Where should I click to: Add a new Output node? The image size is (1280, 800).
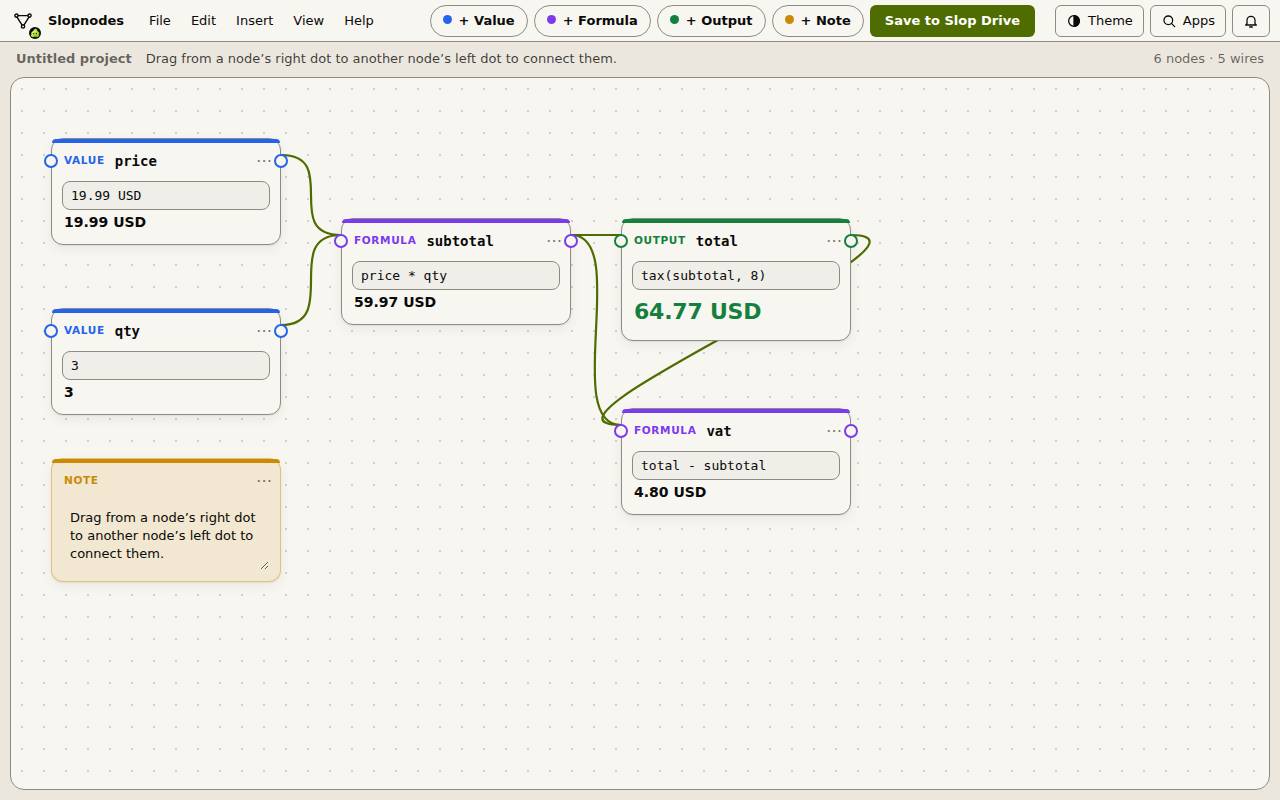click(x=711, y=20)
